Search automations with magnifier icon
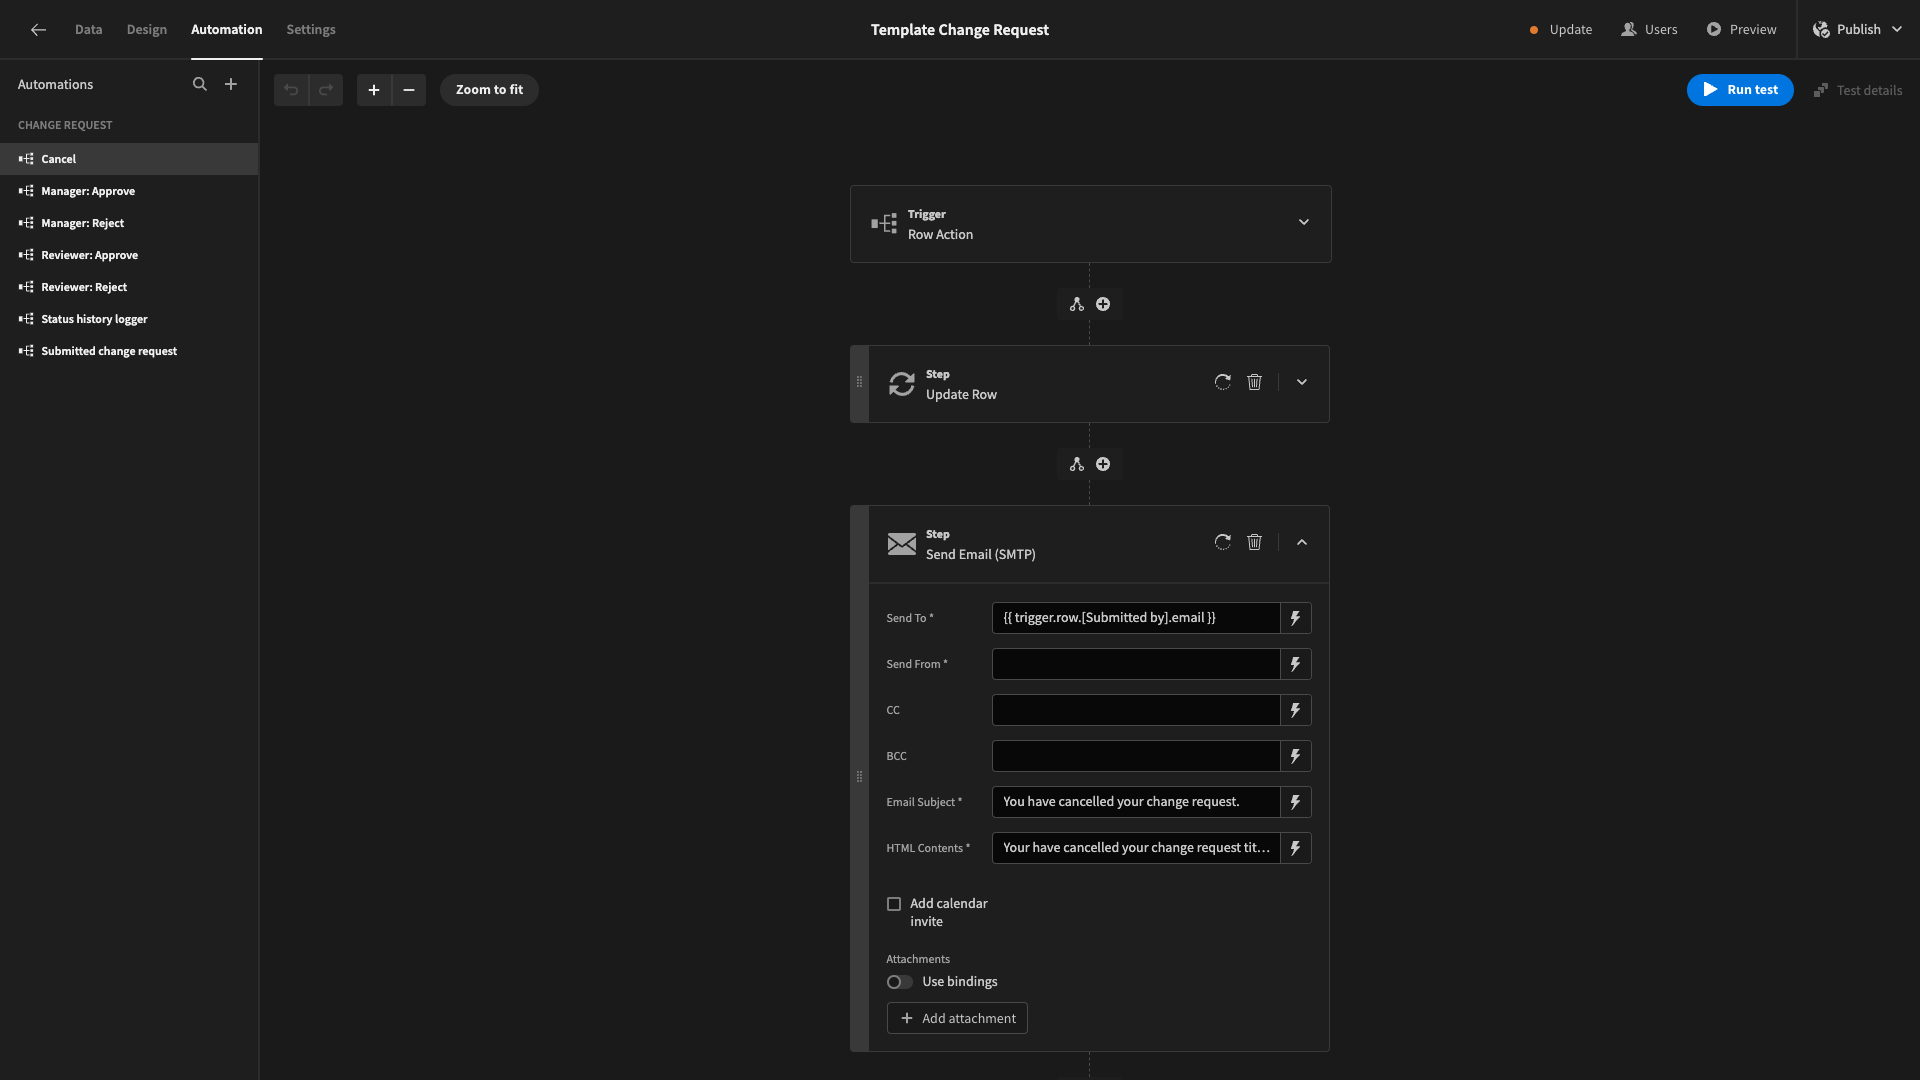 (200, 85)
